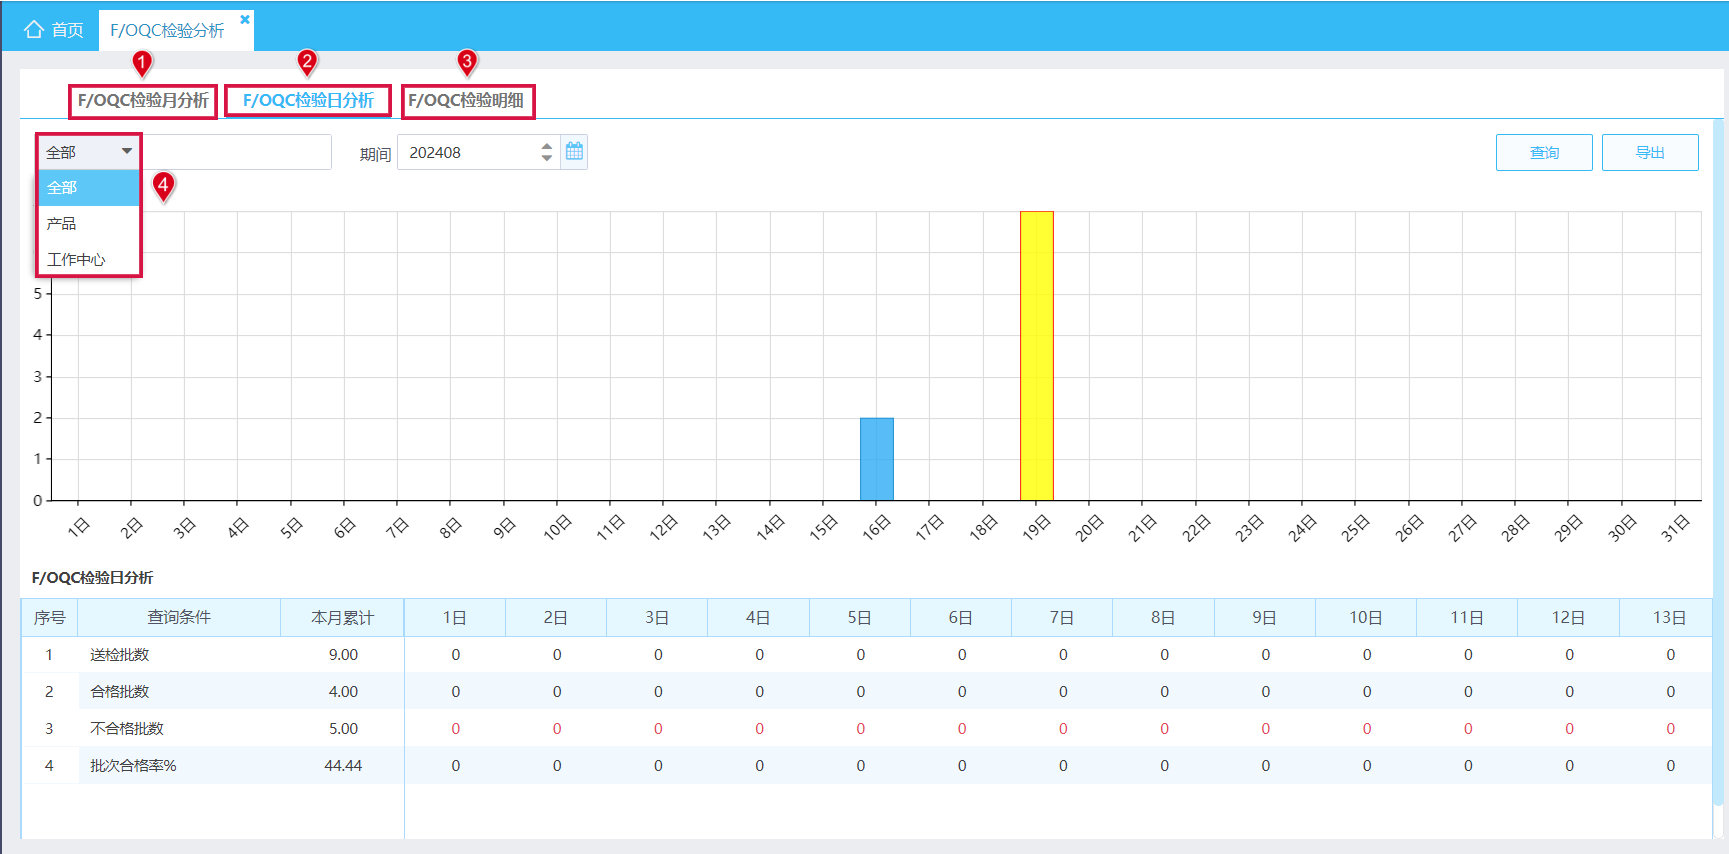Click the 查询 button

tap(1544, 152)
